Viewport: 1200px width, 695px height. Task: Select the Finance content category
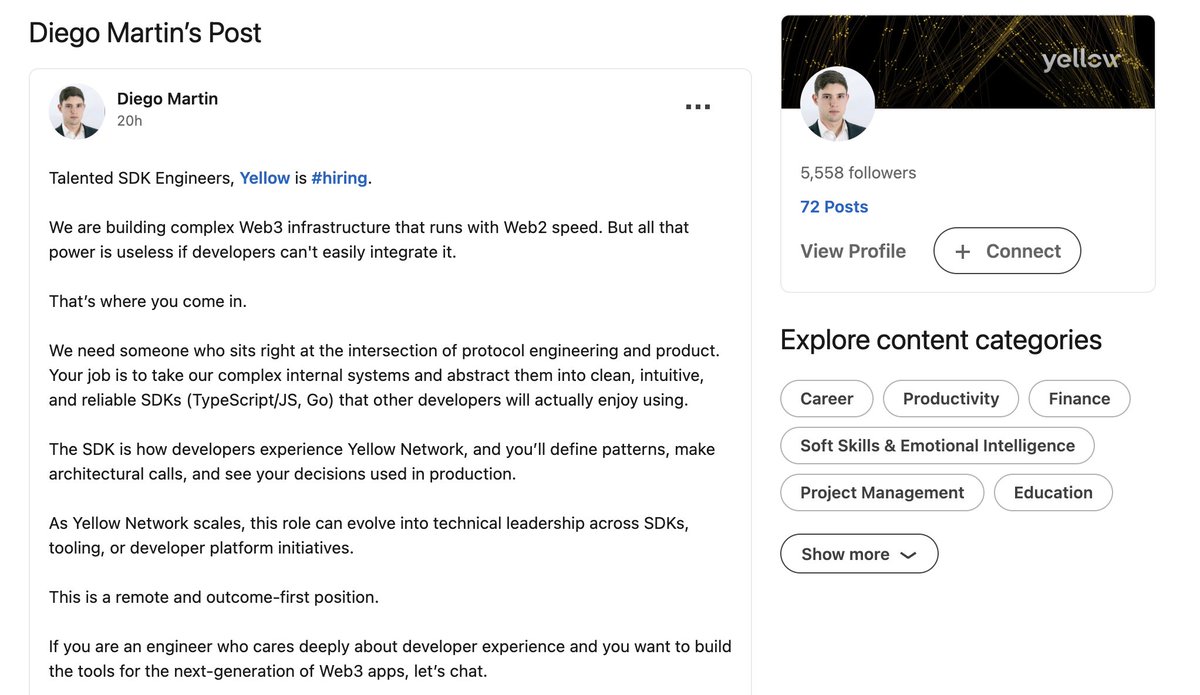pos(1079,398)
